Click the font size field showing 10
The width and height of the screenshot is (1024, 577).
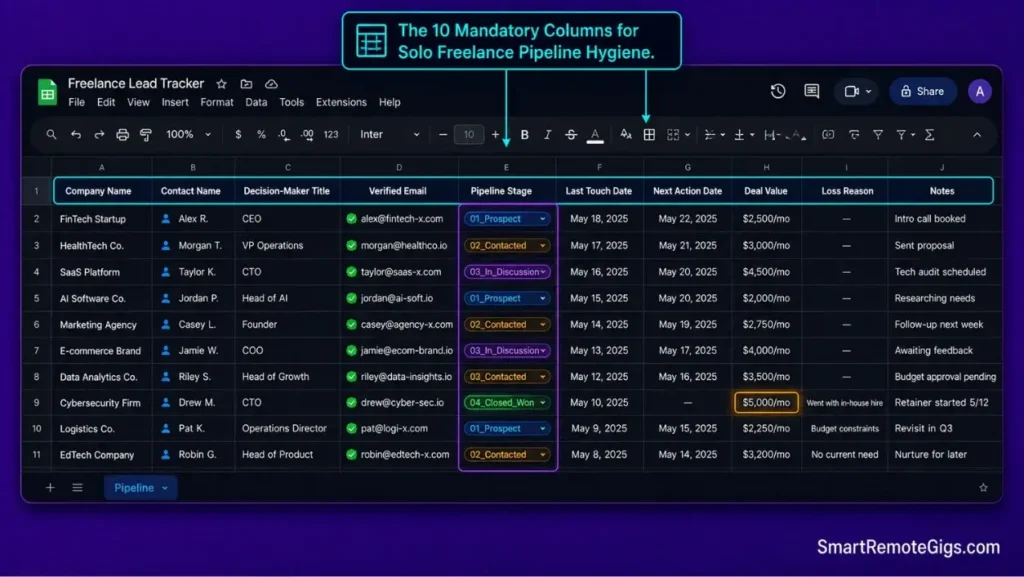(469, 134)
